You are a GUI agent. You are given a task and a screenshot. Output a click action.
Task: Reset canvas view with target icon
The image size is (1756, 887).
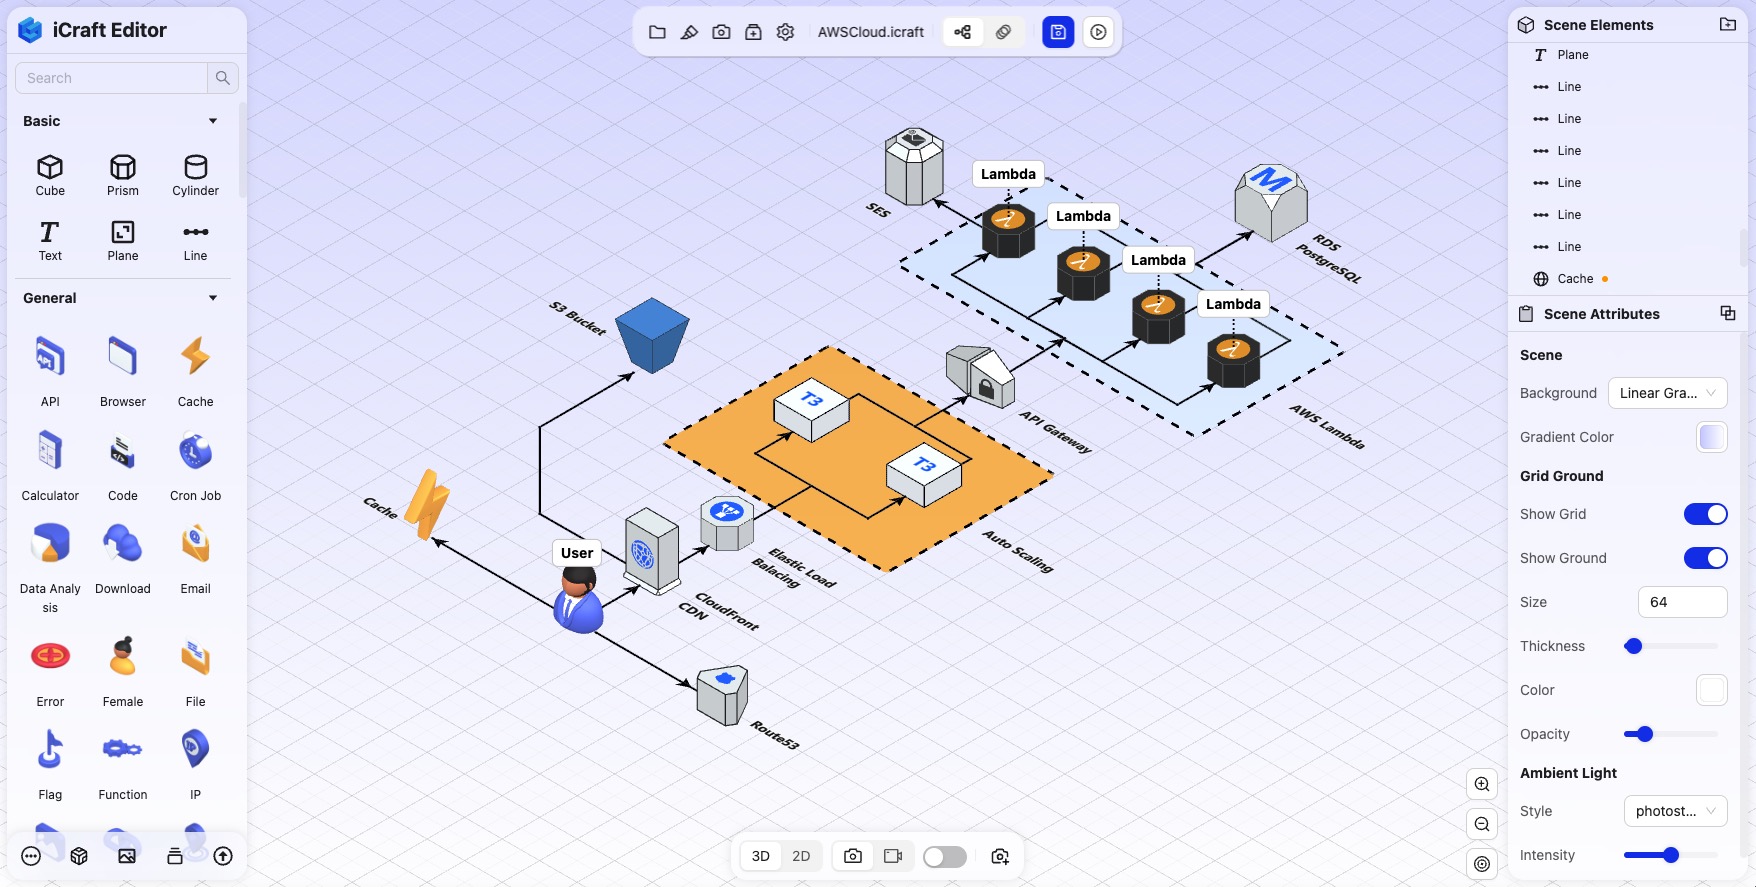click(x=1482, y=864)
